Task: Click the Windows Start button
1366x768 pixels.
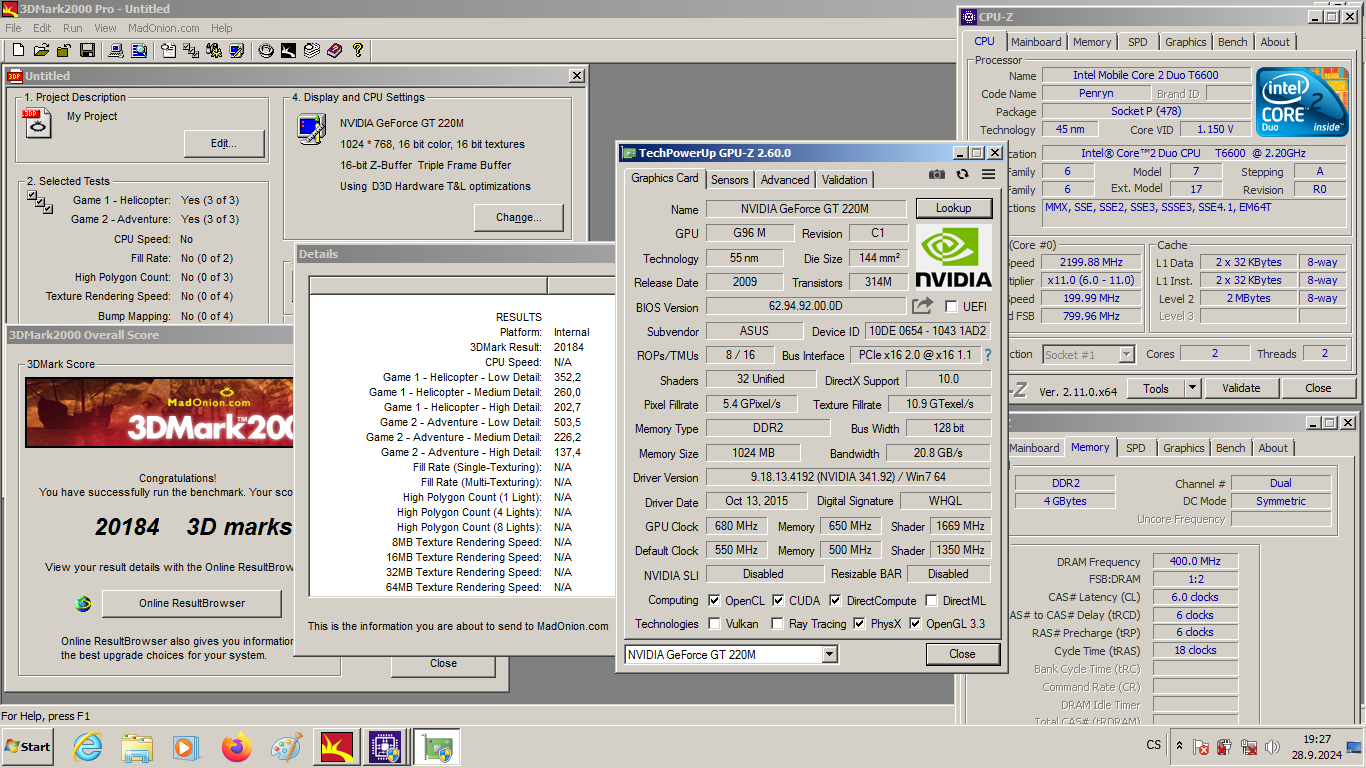Action: [28, 747]
